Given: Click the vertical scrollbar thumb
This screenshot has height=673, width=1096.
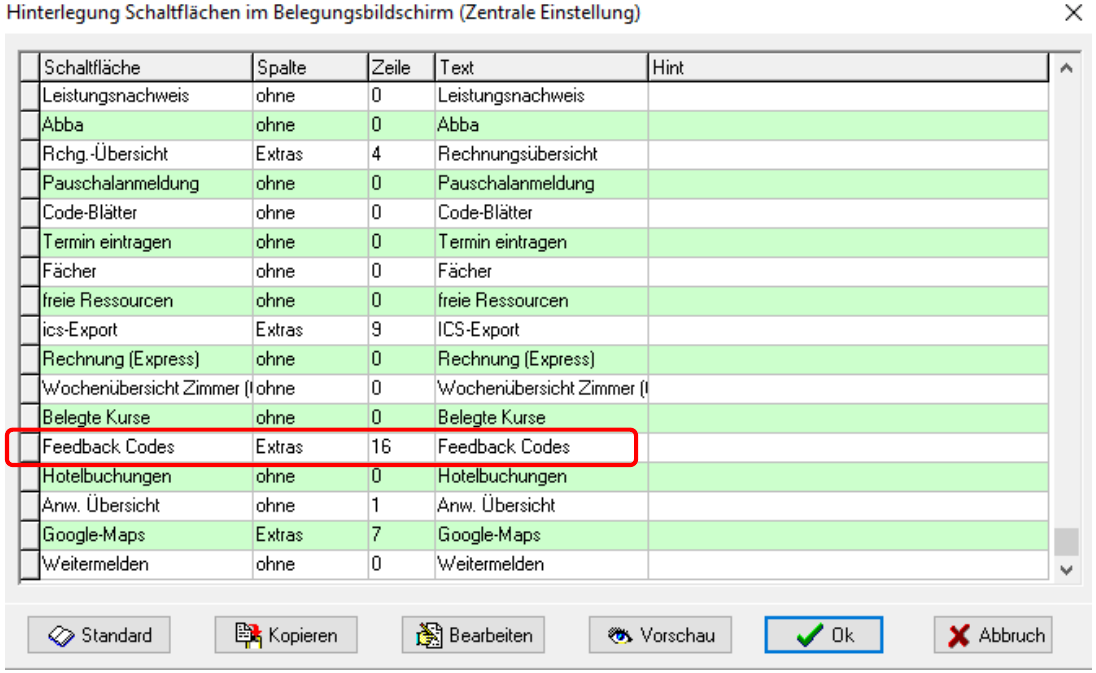Looking at the screenshot, I should coord(1066,541).
